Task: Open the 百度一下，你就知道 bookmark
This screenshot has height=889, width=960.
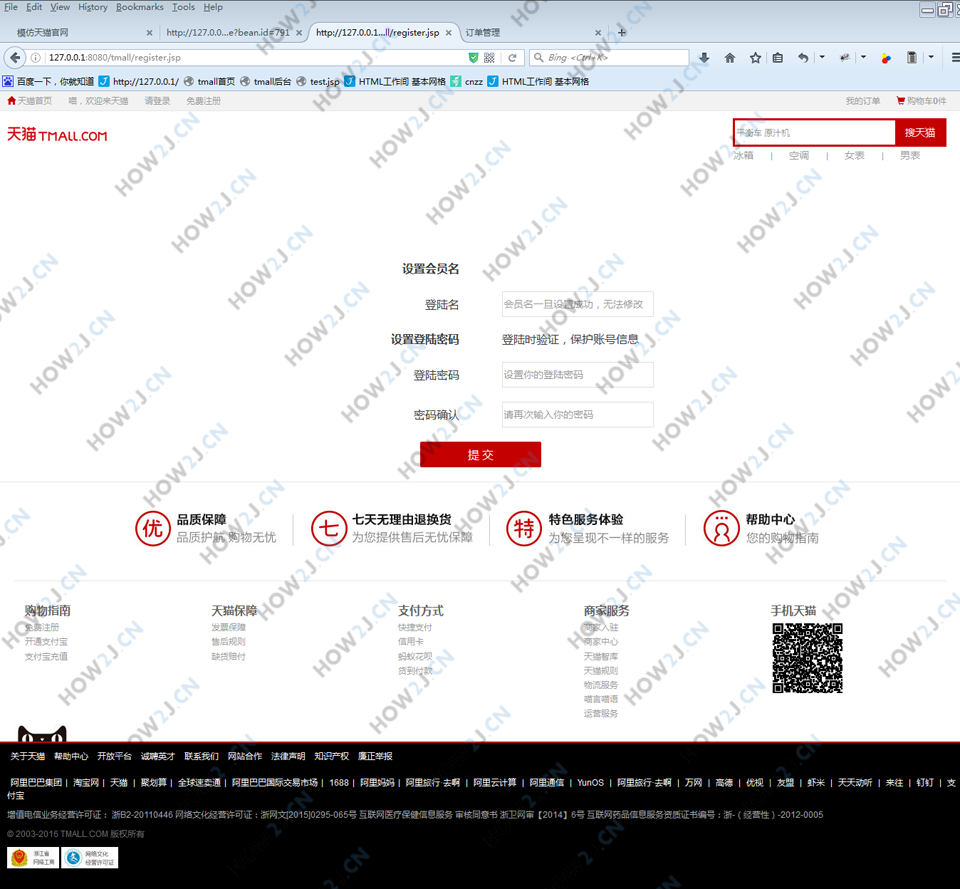Action: click(49, 81)
